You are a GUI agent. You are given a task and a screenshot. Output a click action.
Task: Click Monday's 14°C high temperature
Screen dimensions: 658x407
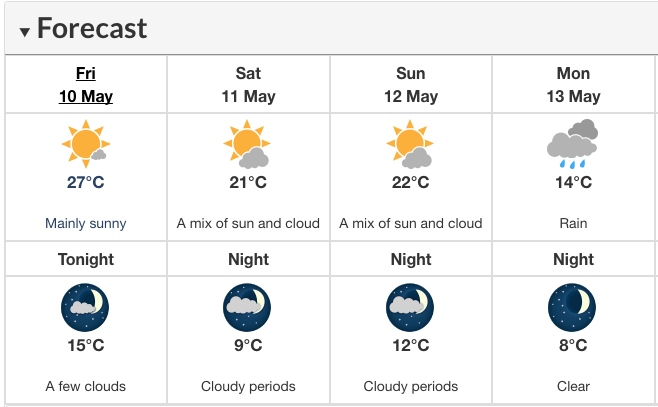coord(573,182)
